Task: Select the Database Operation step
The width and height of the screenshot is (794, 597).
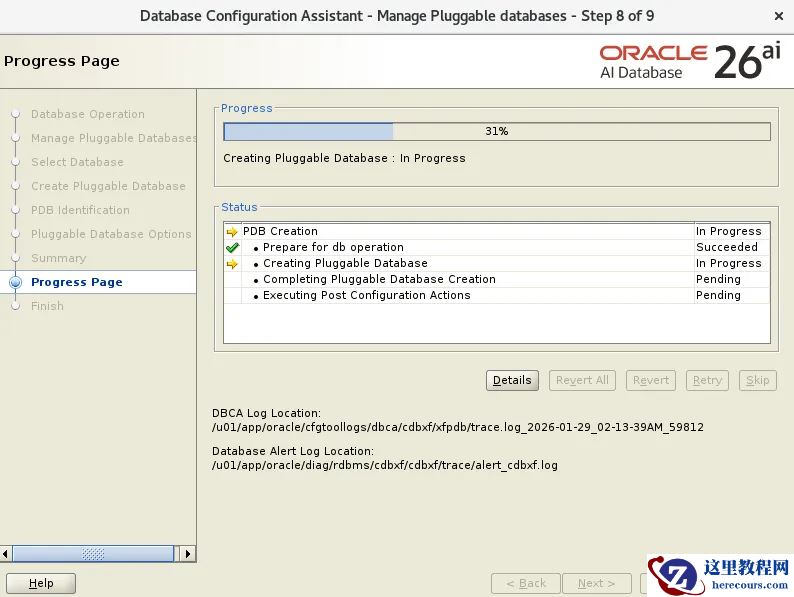Action: pyautogui.click(x=88, y=114)
